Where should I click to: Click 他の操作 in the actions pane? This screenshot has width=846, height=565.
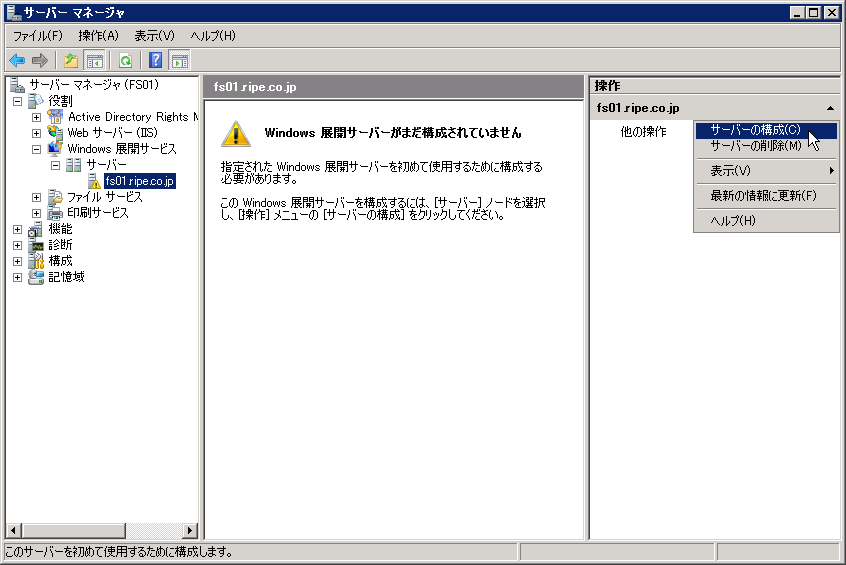[x=643, y=132]
